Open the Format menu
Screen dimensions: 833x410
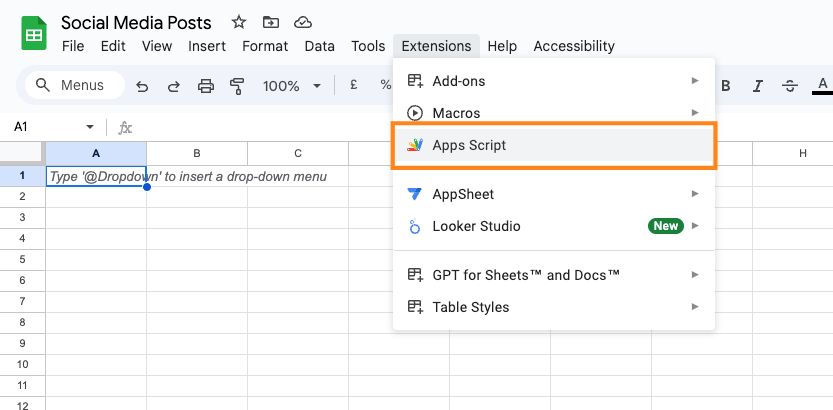point(265,46)
